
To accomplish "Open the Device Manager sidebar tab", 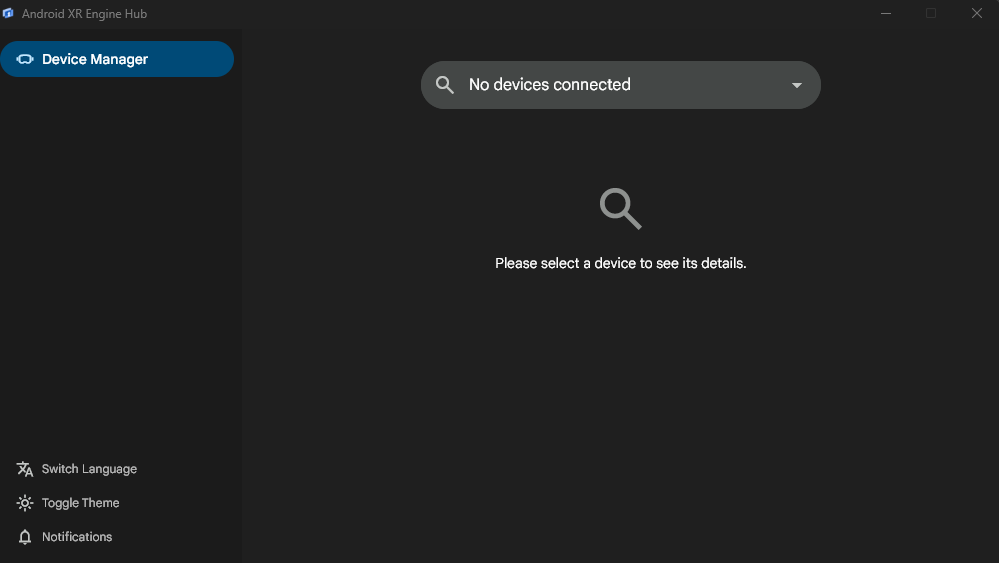I will (117, 59).
